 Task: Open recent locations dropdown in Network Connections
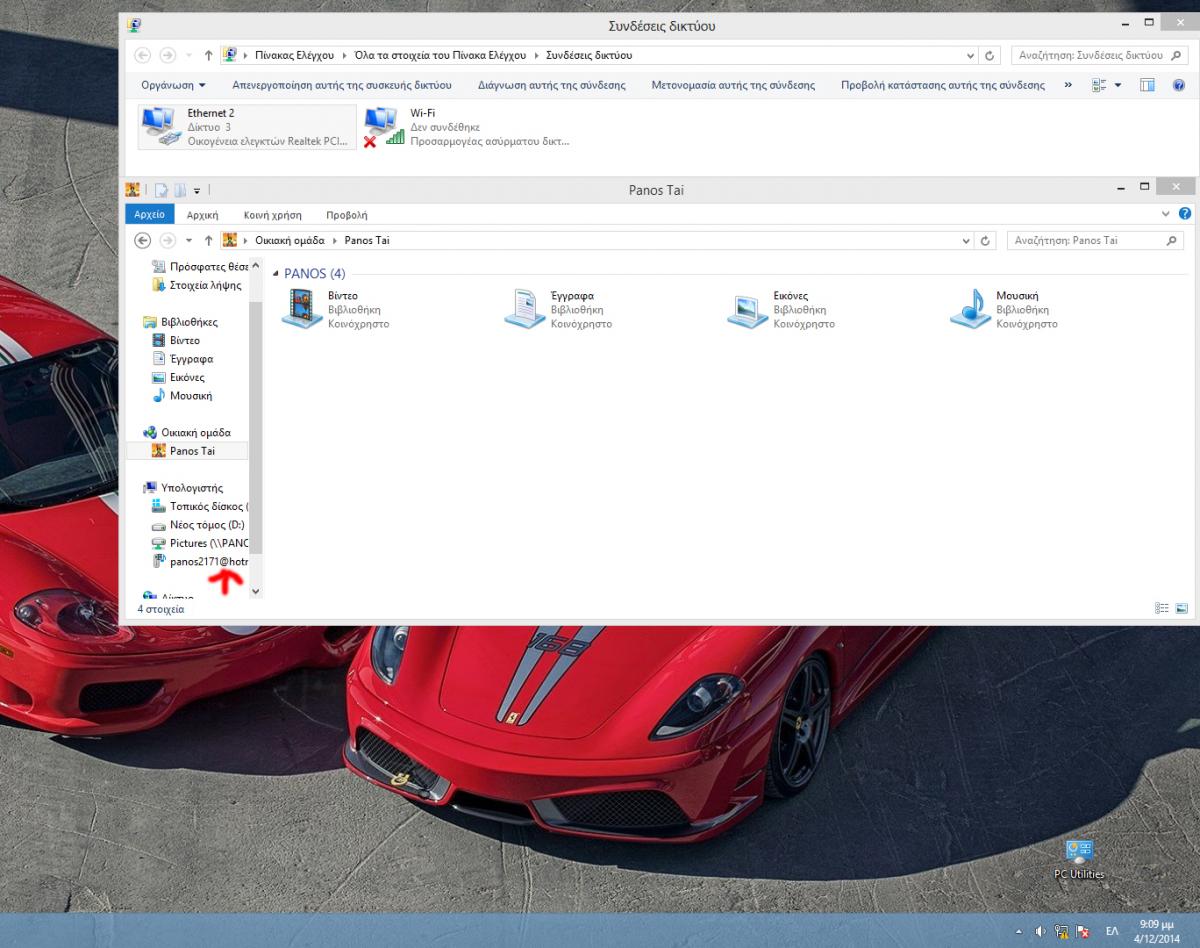(x=189, y=56)
